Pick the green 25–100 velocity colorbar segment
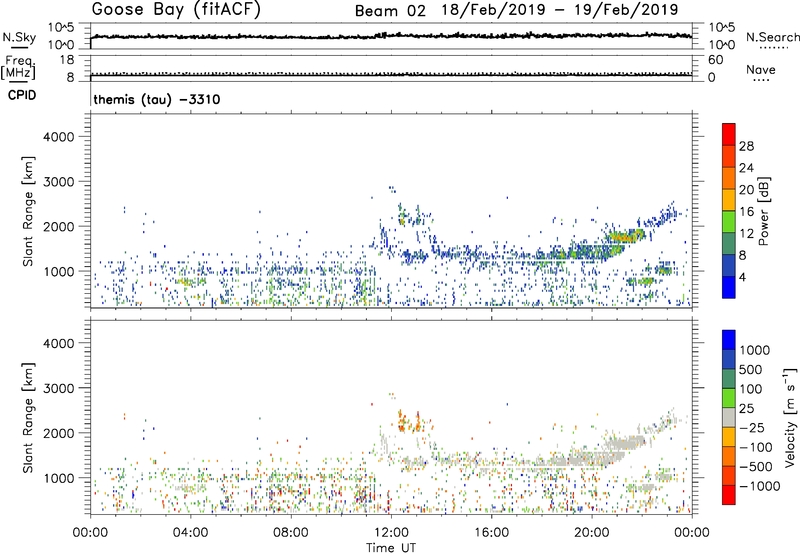Image resolution: width=800 pixels, height=554 pixels. click(729, 398)
